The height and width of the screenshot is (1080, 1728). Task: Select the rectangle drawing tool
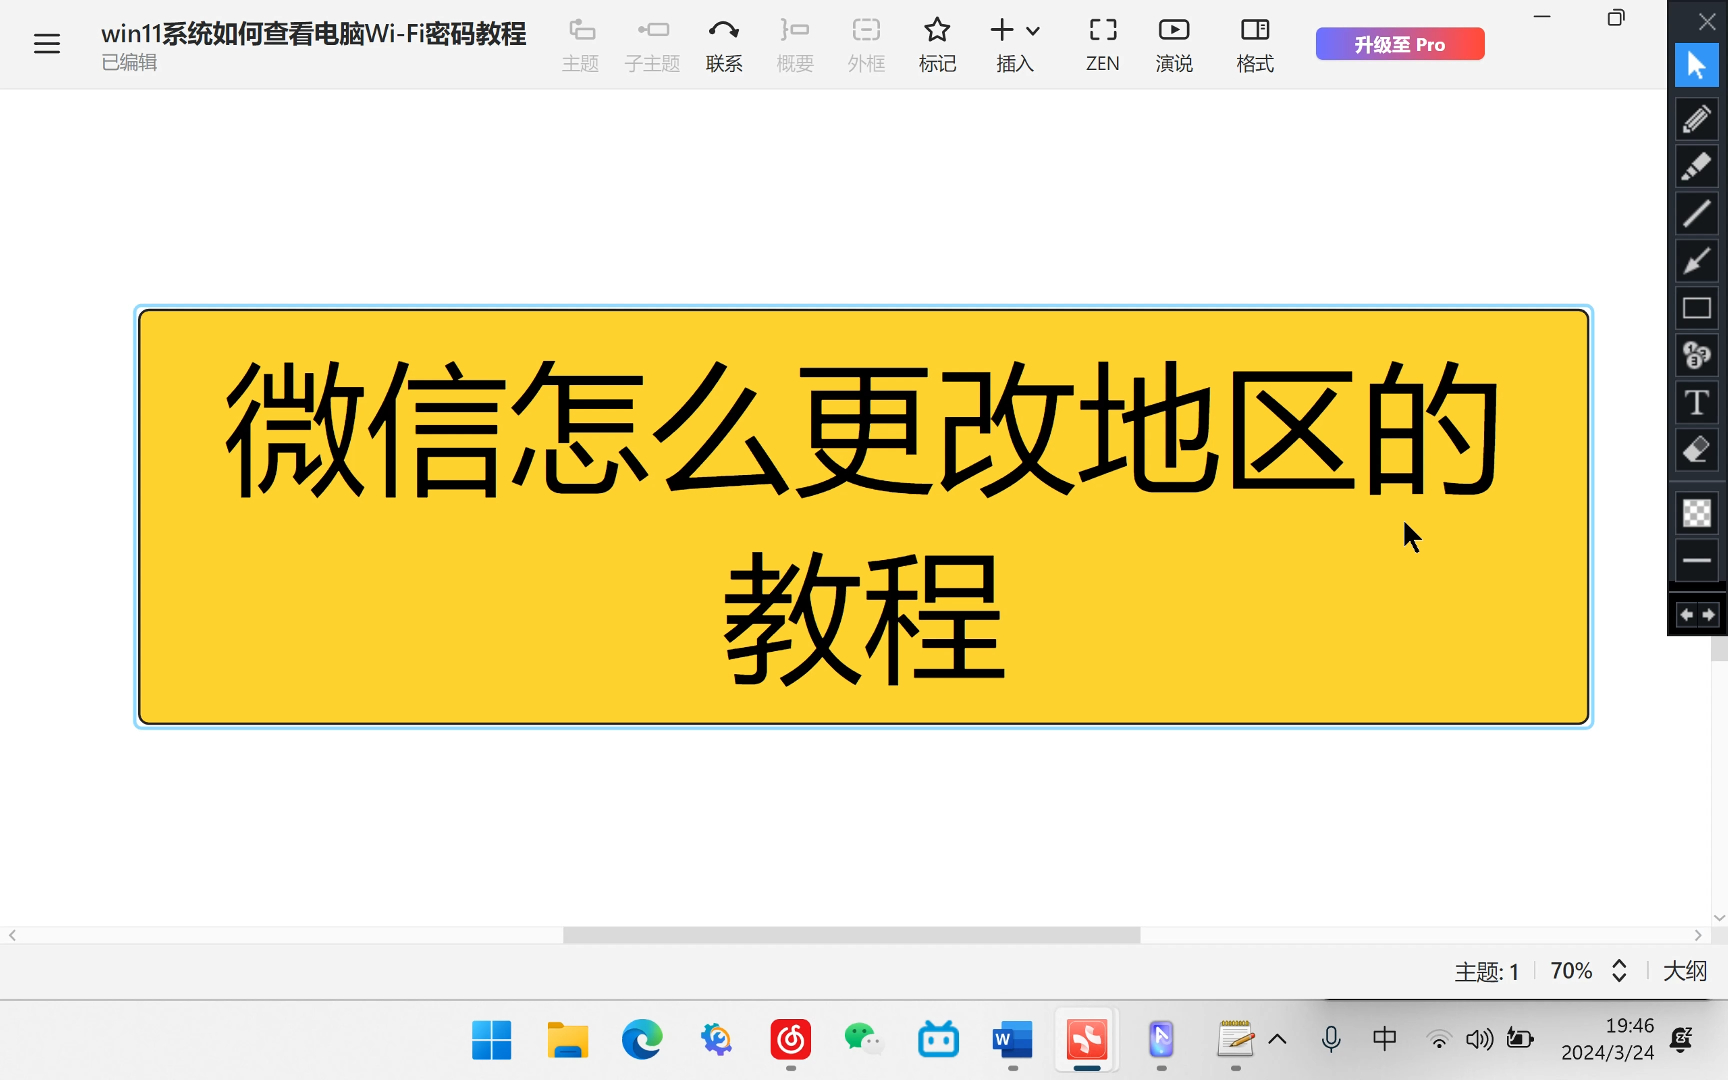pos(1696,308)
